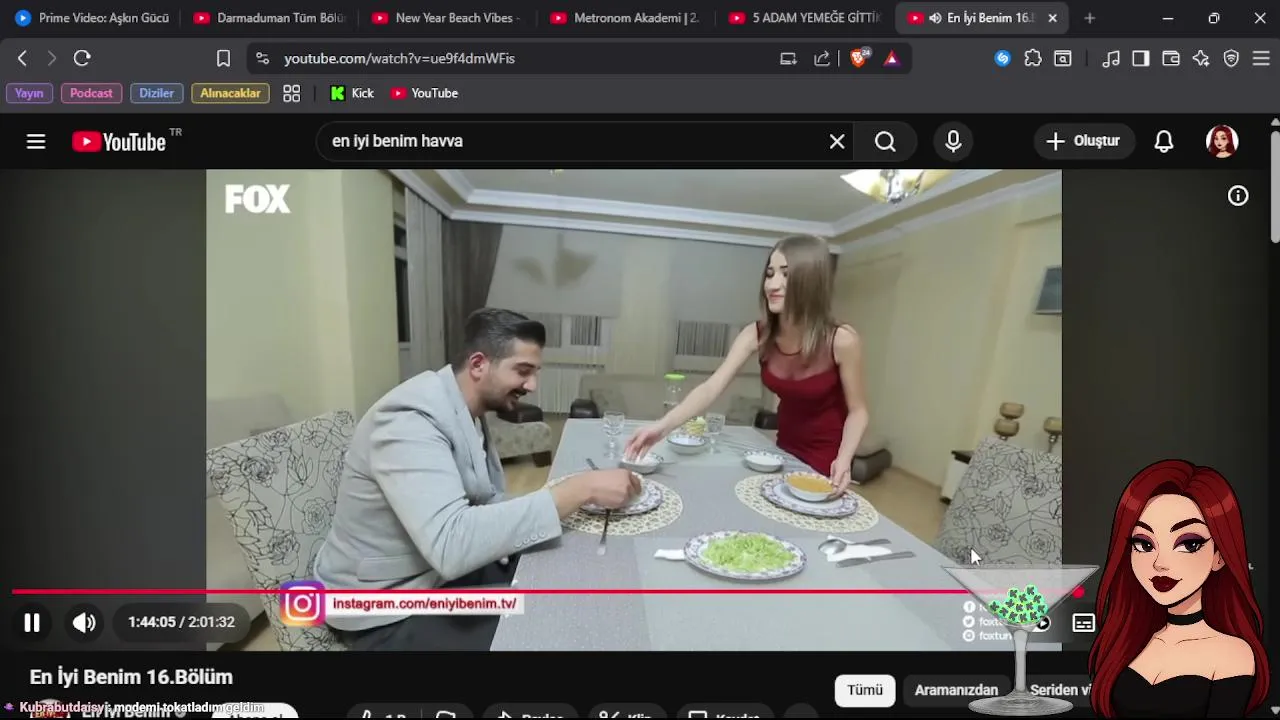Open the Oluştur create button
This screenshot has height=720, width=1280.
click(1083, 141)
